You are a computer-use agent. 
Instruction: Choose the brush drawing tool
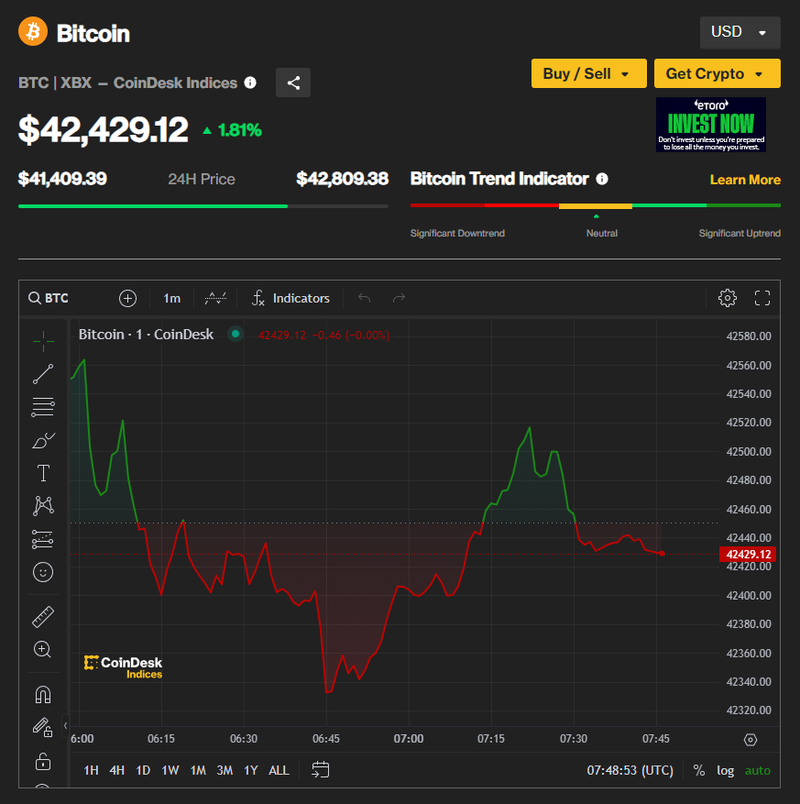click(x=43, y=440)
